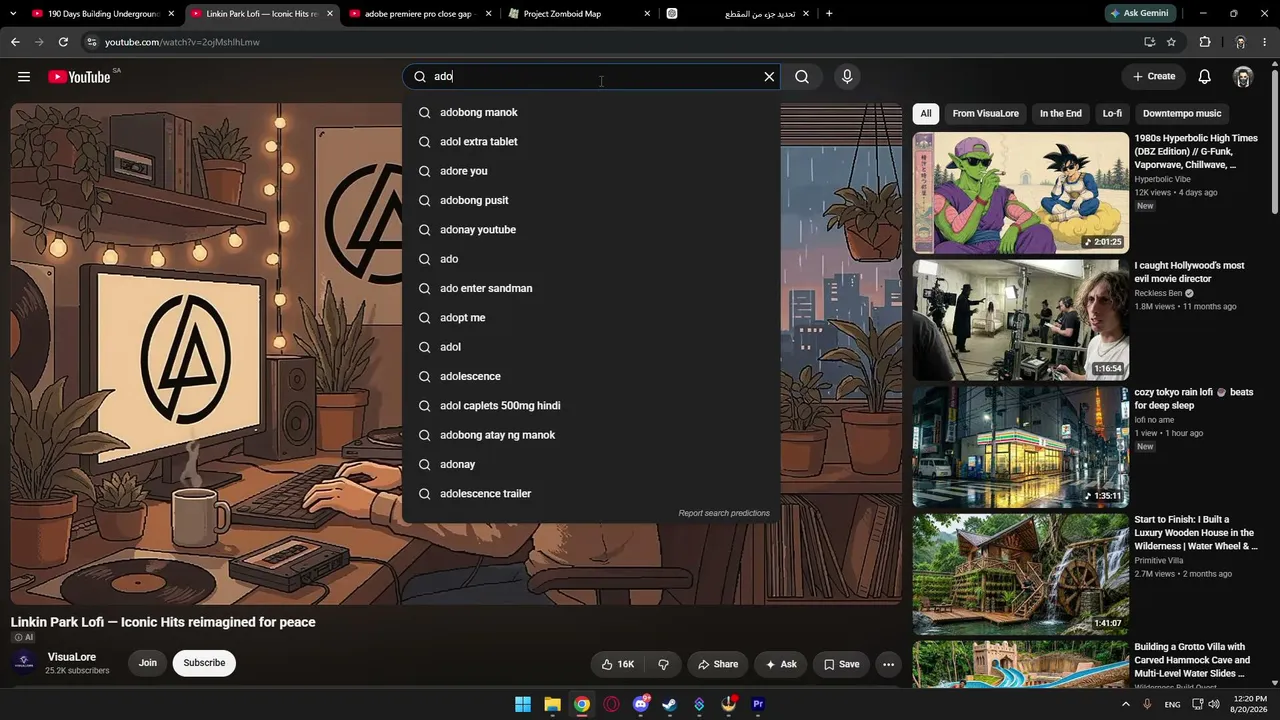Join the VisuaLore channel membership
The image size is (1280, 720).
point(148,663)
